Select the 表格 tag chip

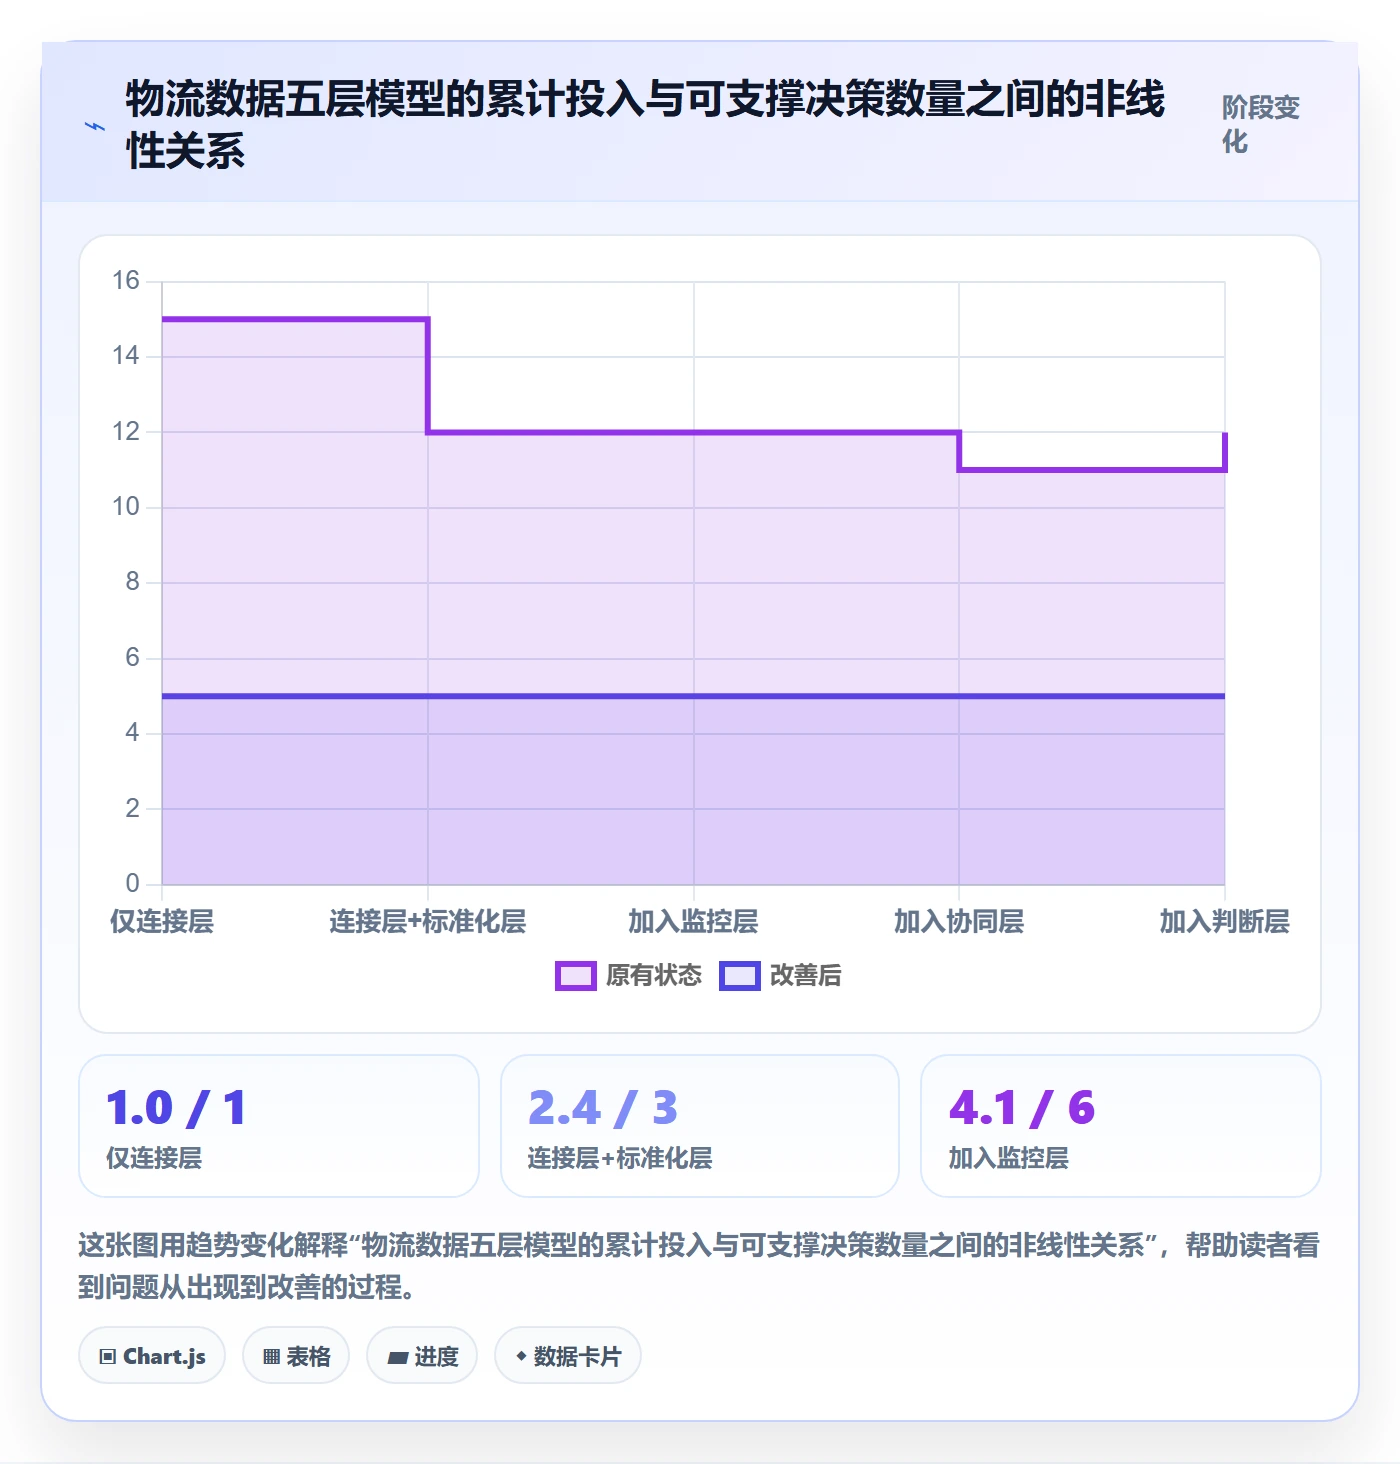coord(296,1356)
